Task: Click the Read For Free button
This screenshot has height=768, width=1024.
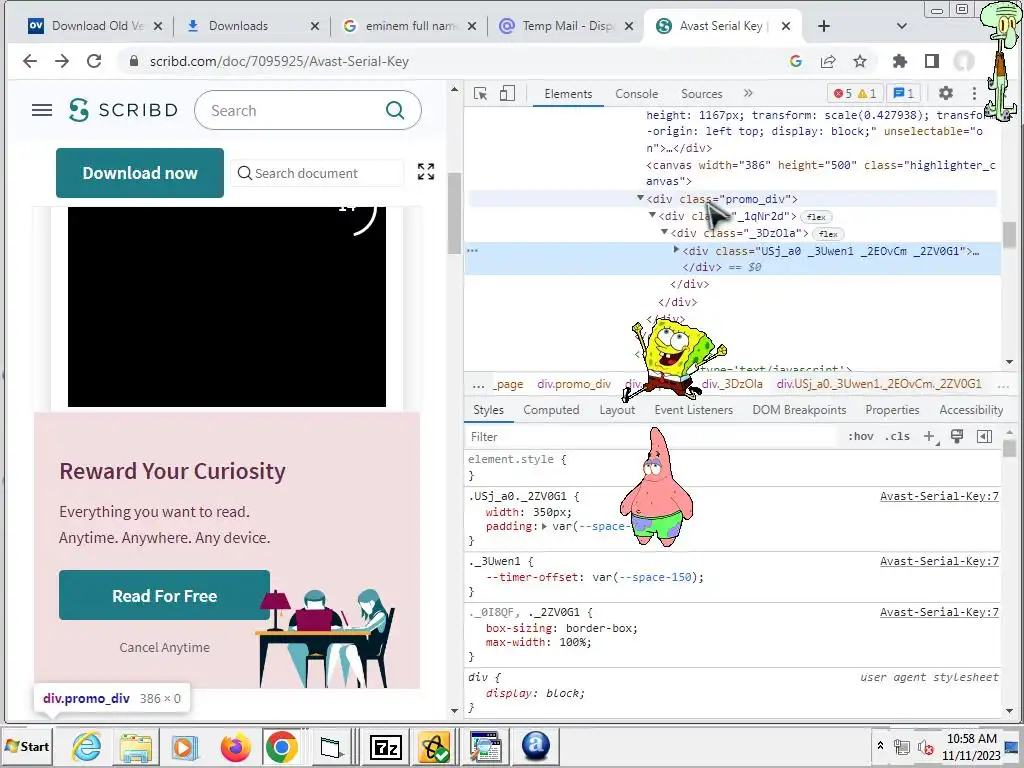Action: pyautogui.click(x=164, y=596)
